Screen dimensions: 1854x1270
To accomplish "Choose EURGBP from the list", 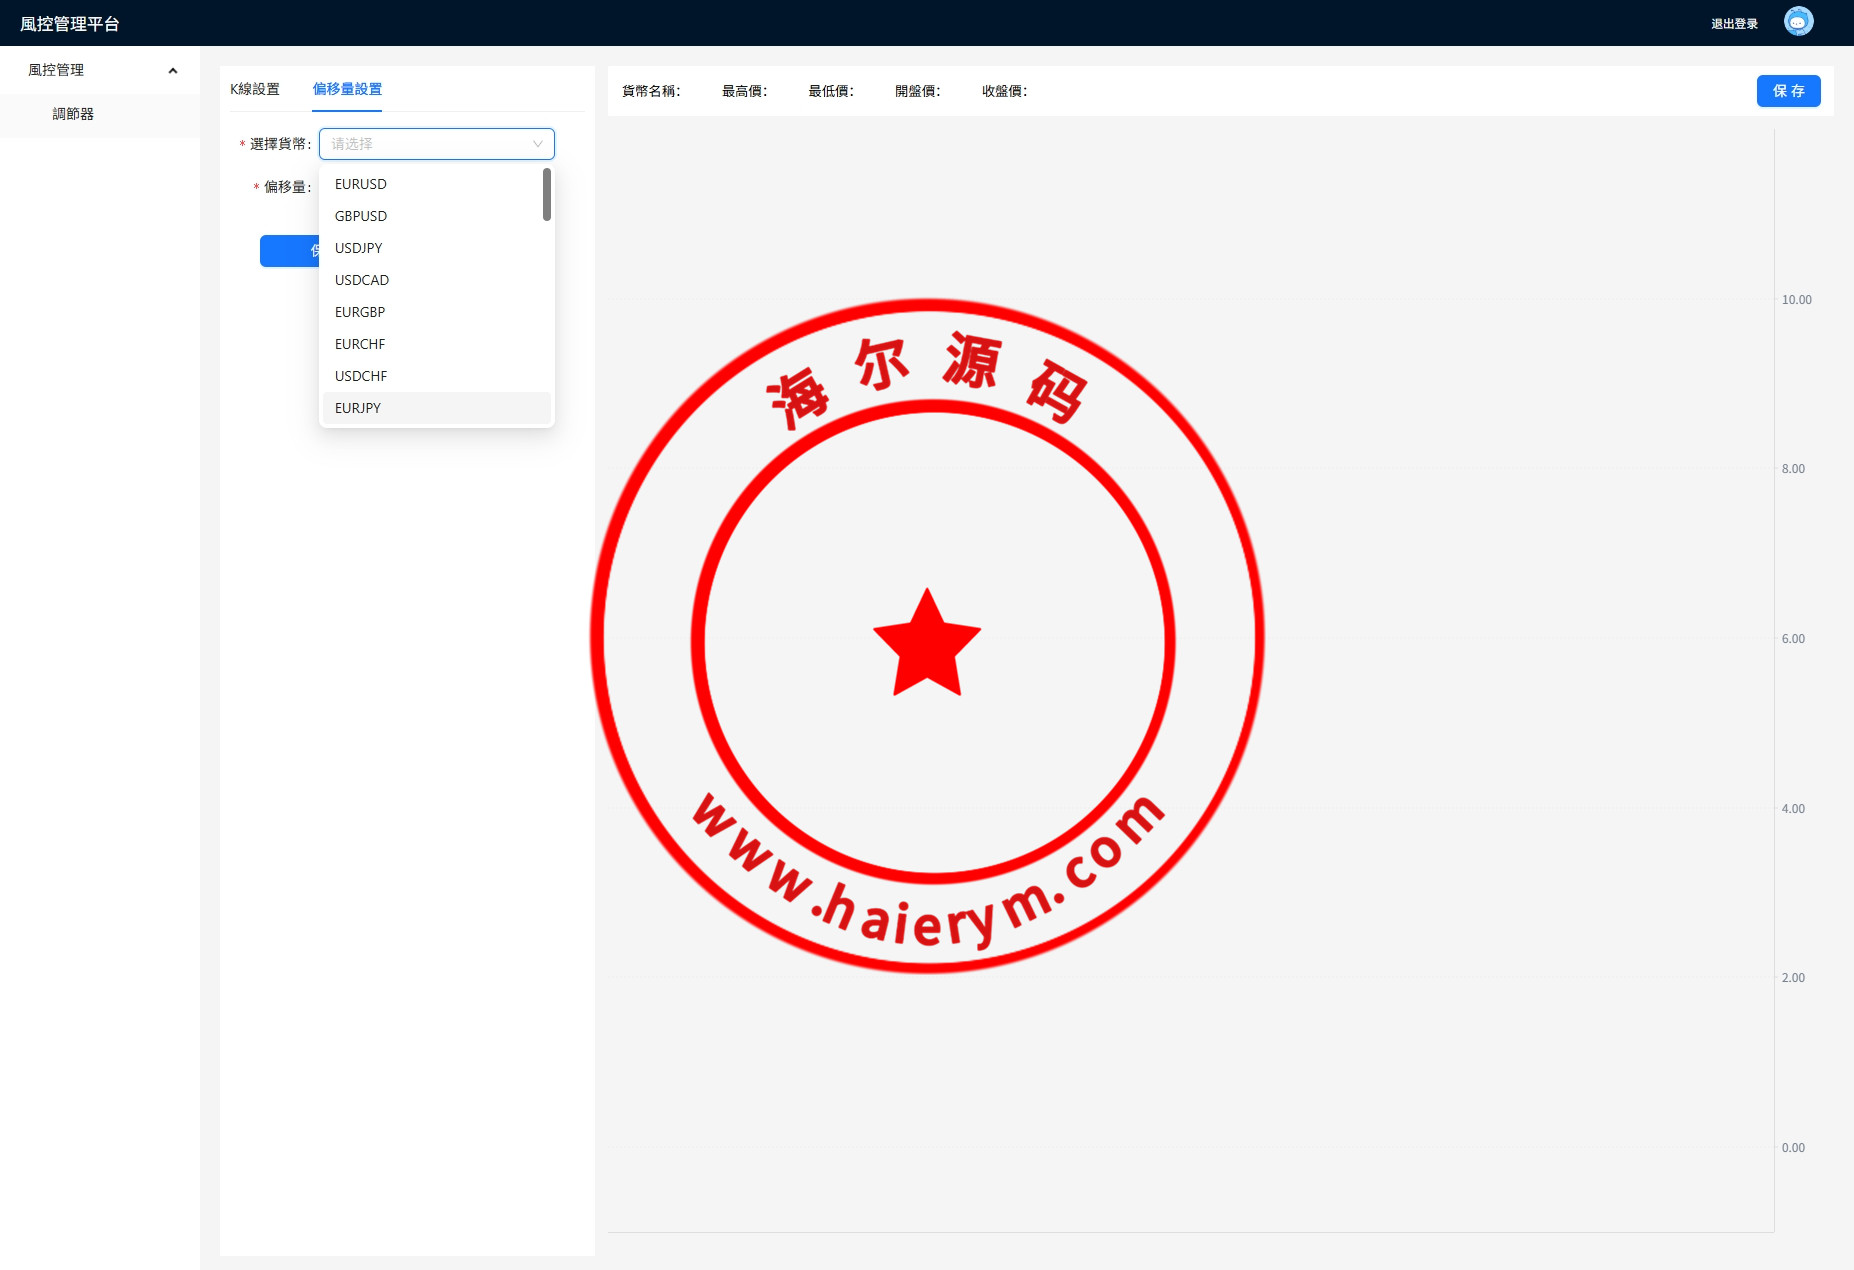I will tap(360, 312).
